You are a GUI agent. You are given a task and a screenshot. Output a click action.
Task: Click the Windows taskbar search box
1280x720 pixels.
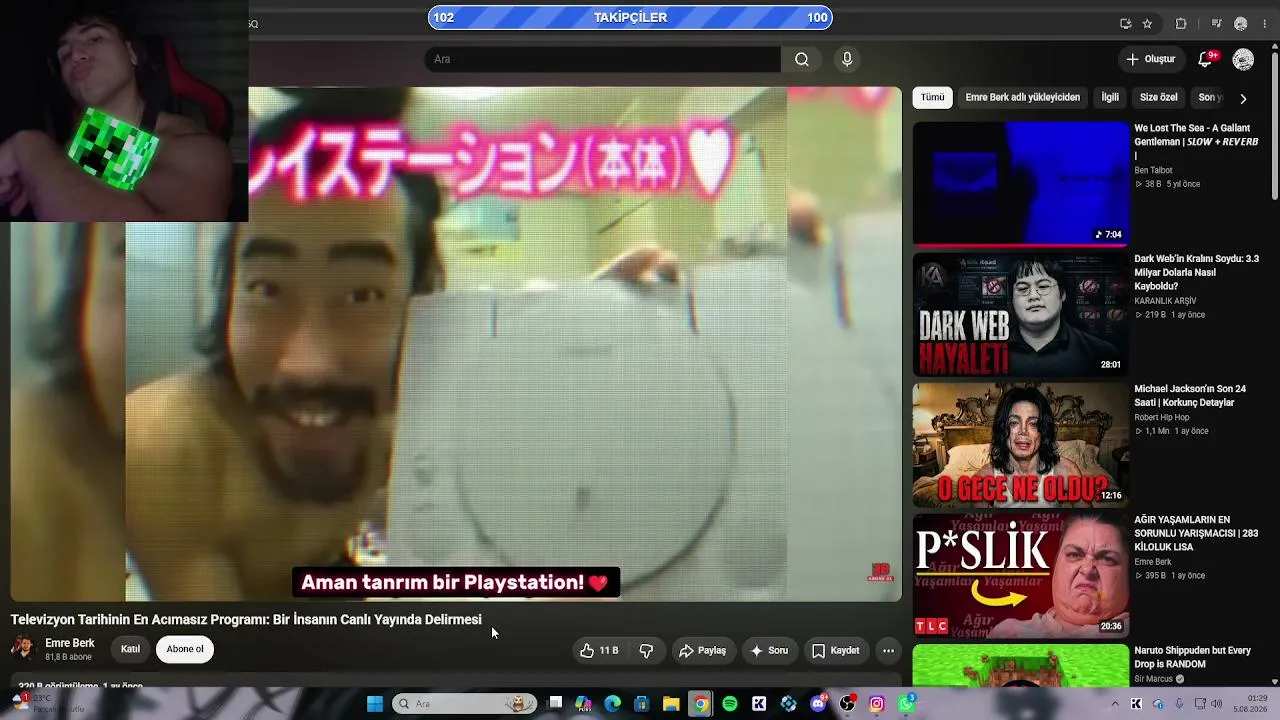point(464,704)
